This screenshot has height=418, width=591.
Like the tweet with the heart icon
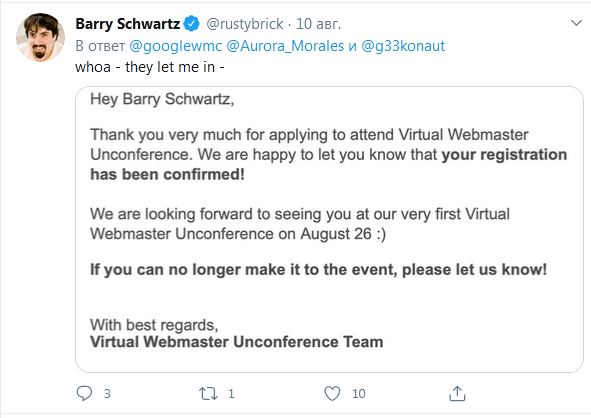(x=332, y=394)
